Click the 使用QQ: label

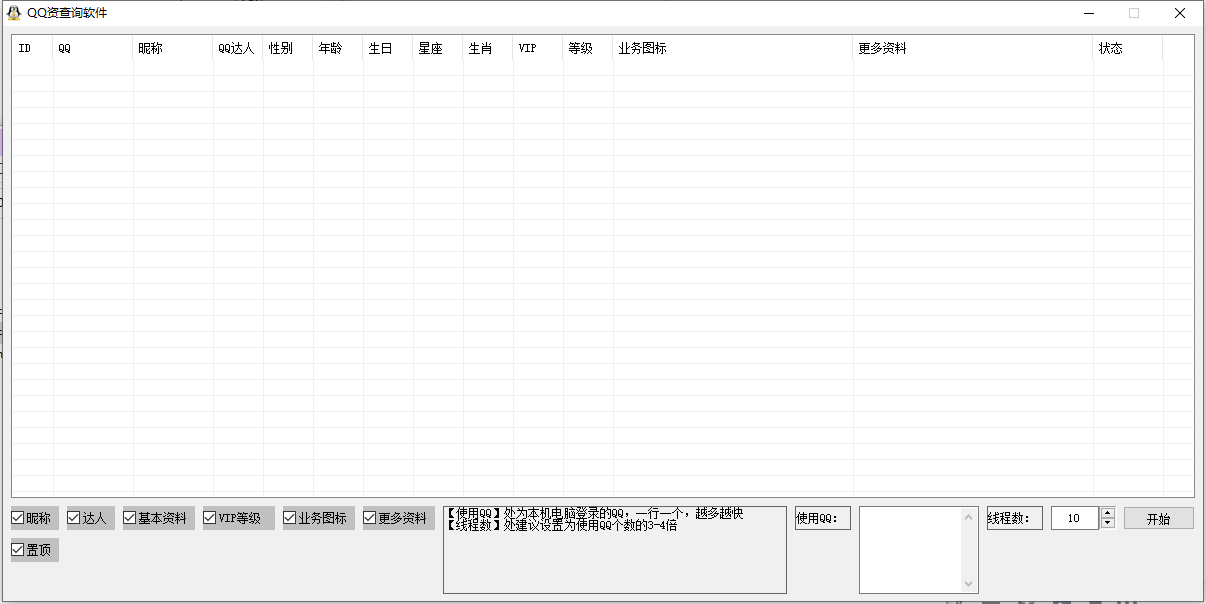pos(823,518)
